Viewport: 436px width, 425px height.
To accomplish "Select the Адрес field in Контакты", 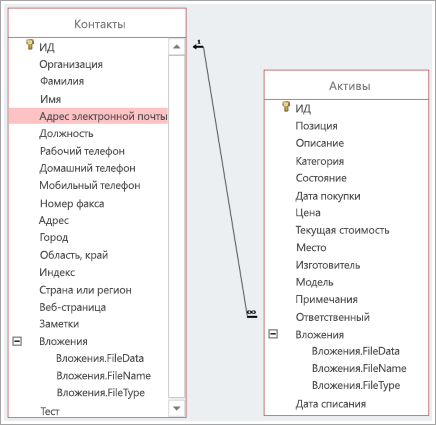I will [54, 221].
